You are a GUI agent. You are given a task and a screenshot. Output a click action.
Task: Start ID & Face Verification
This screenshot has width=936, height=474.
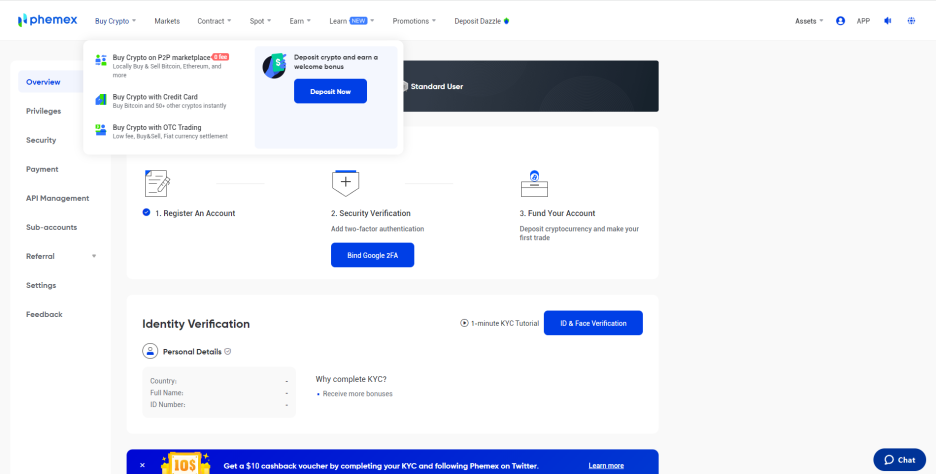[x=593, y=323]
